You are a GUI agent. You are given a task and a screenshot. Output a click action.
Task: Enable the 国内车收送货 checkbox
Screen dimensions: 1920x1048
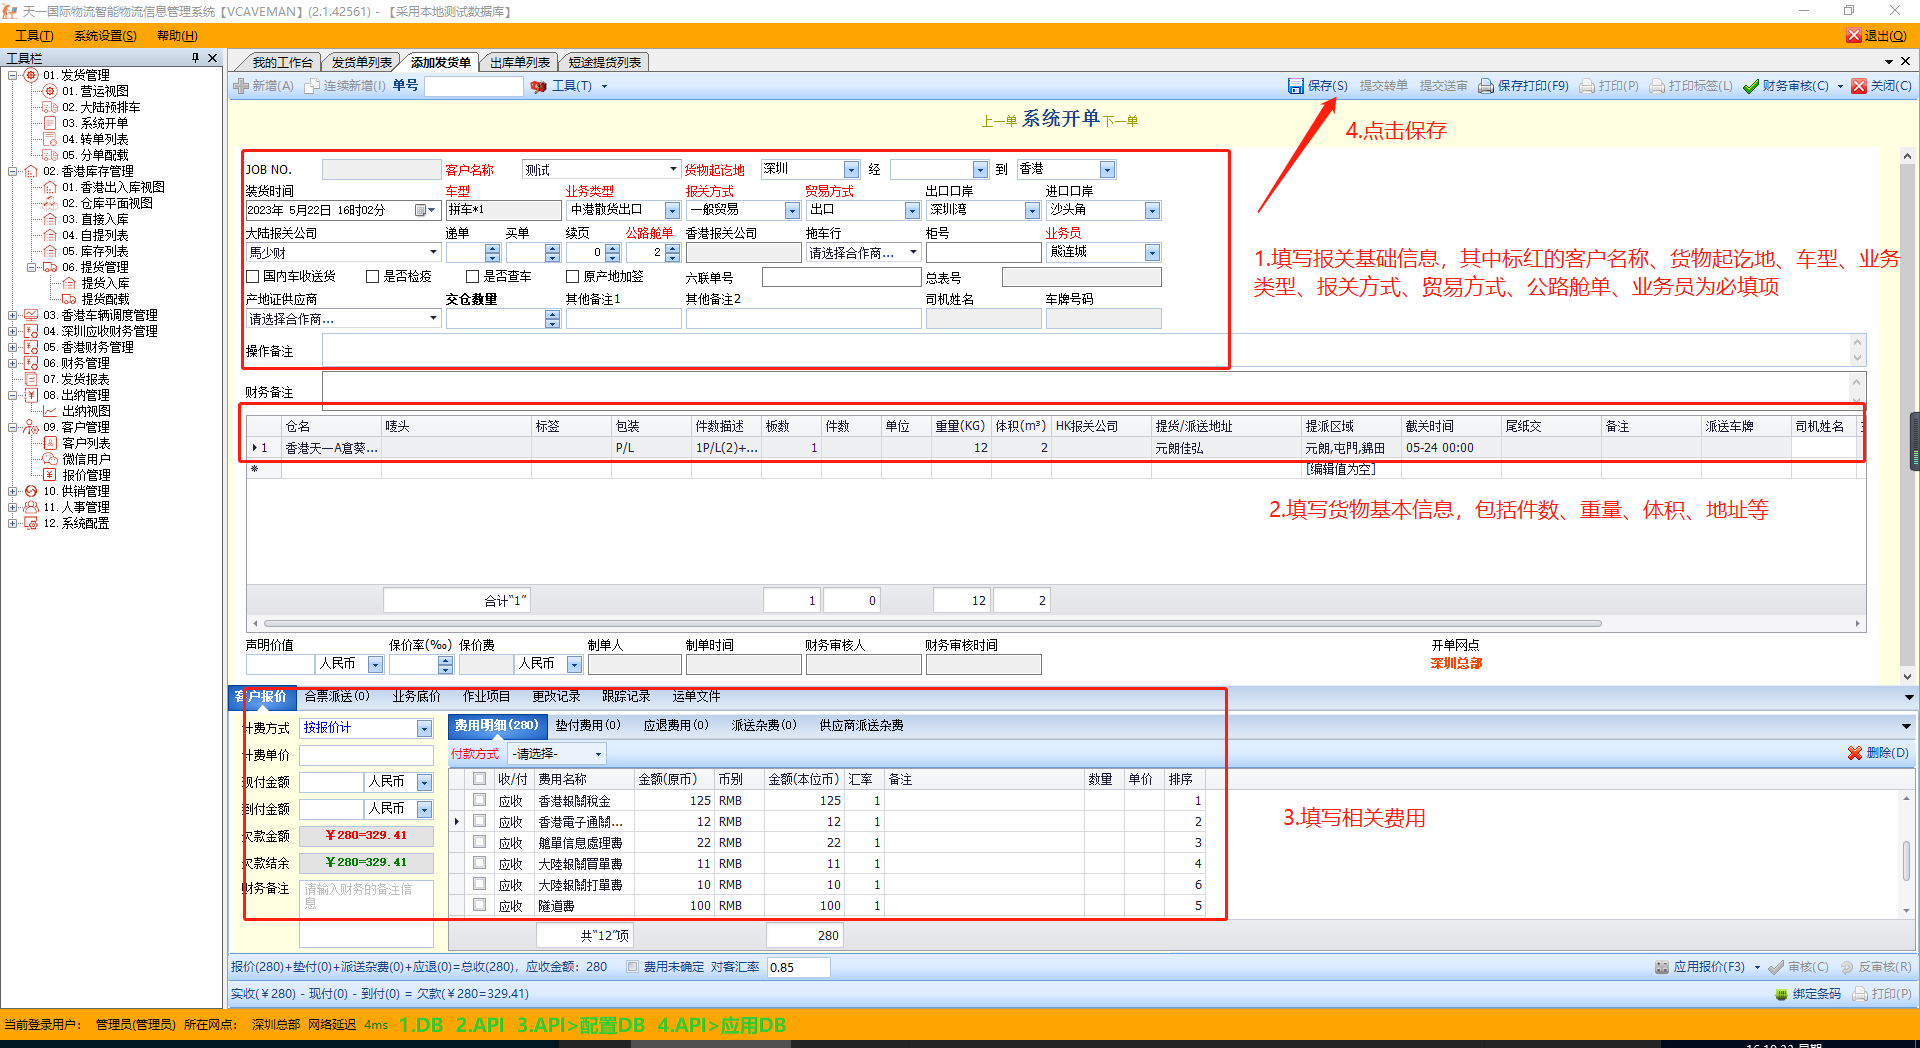pyautogui.click(x=253, y=276)
